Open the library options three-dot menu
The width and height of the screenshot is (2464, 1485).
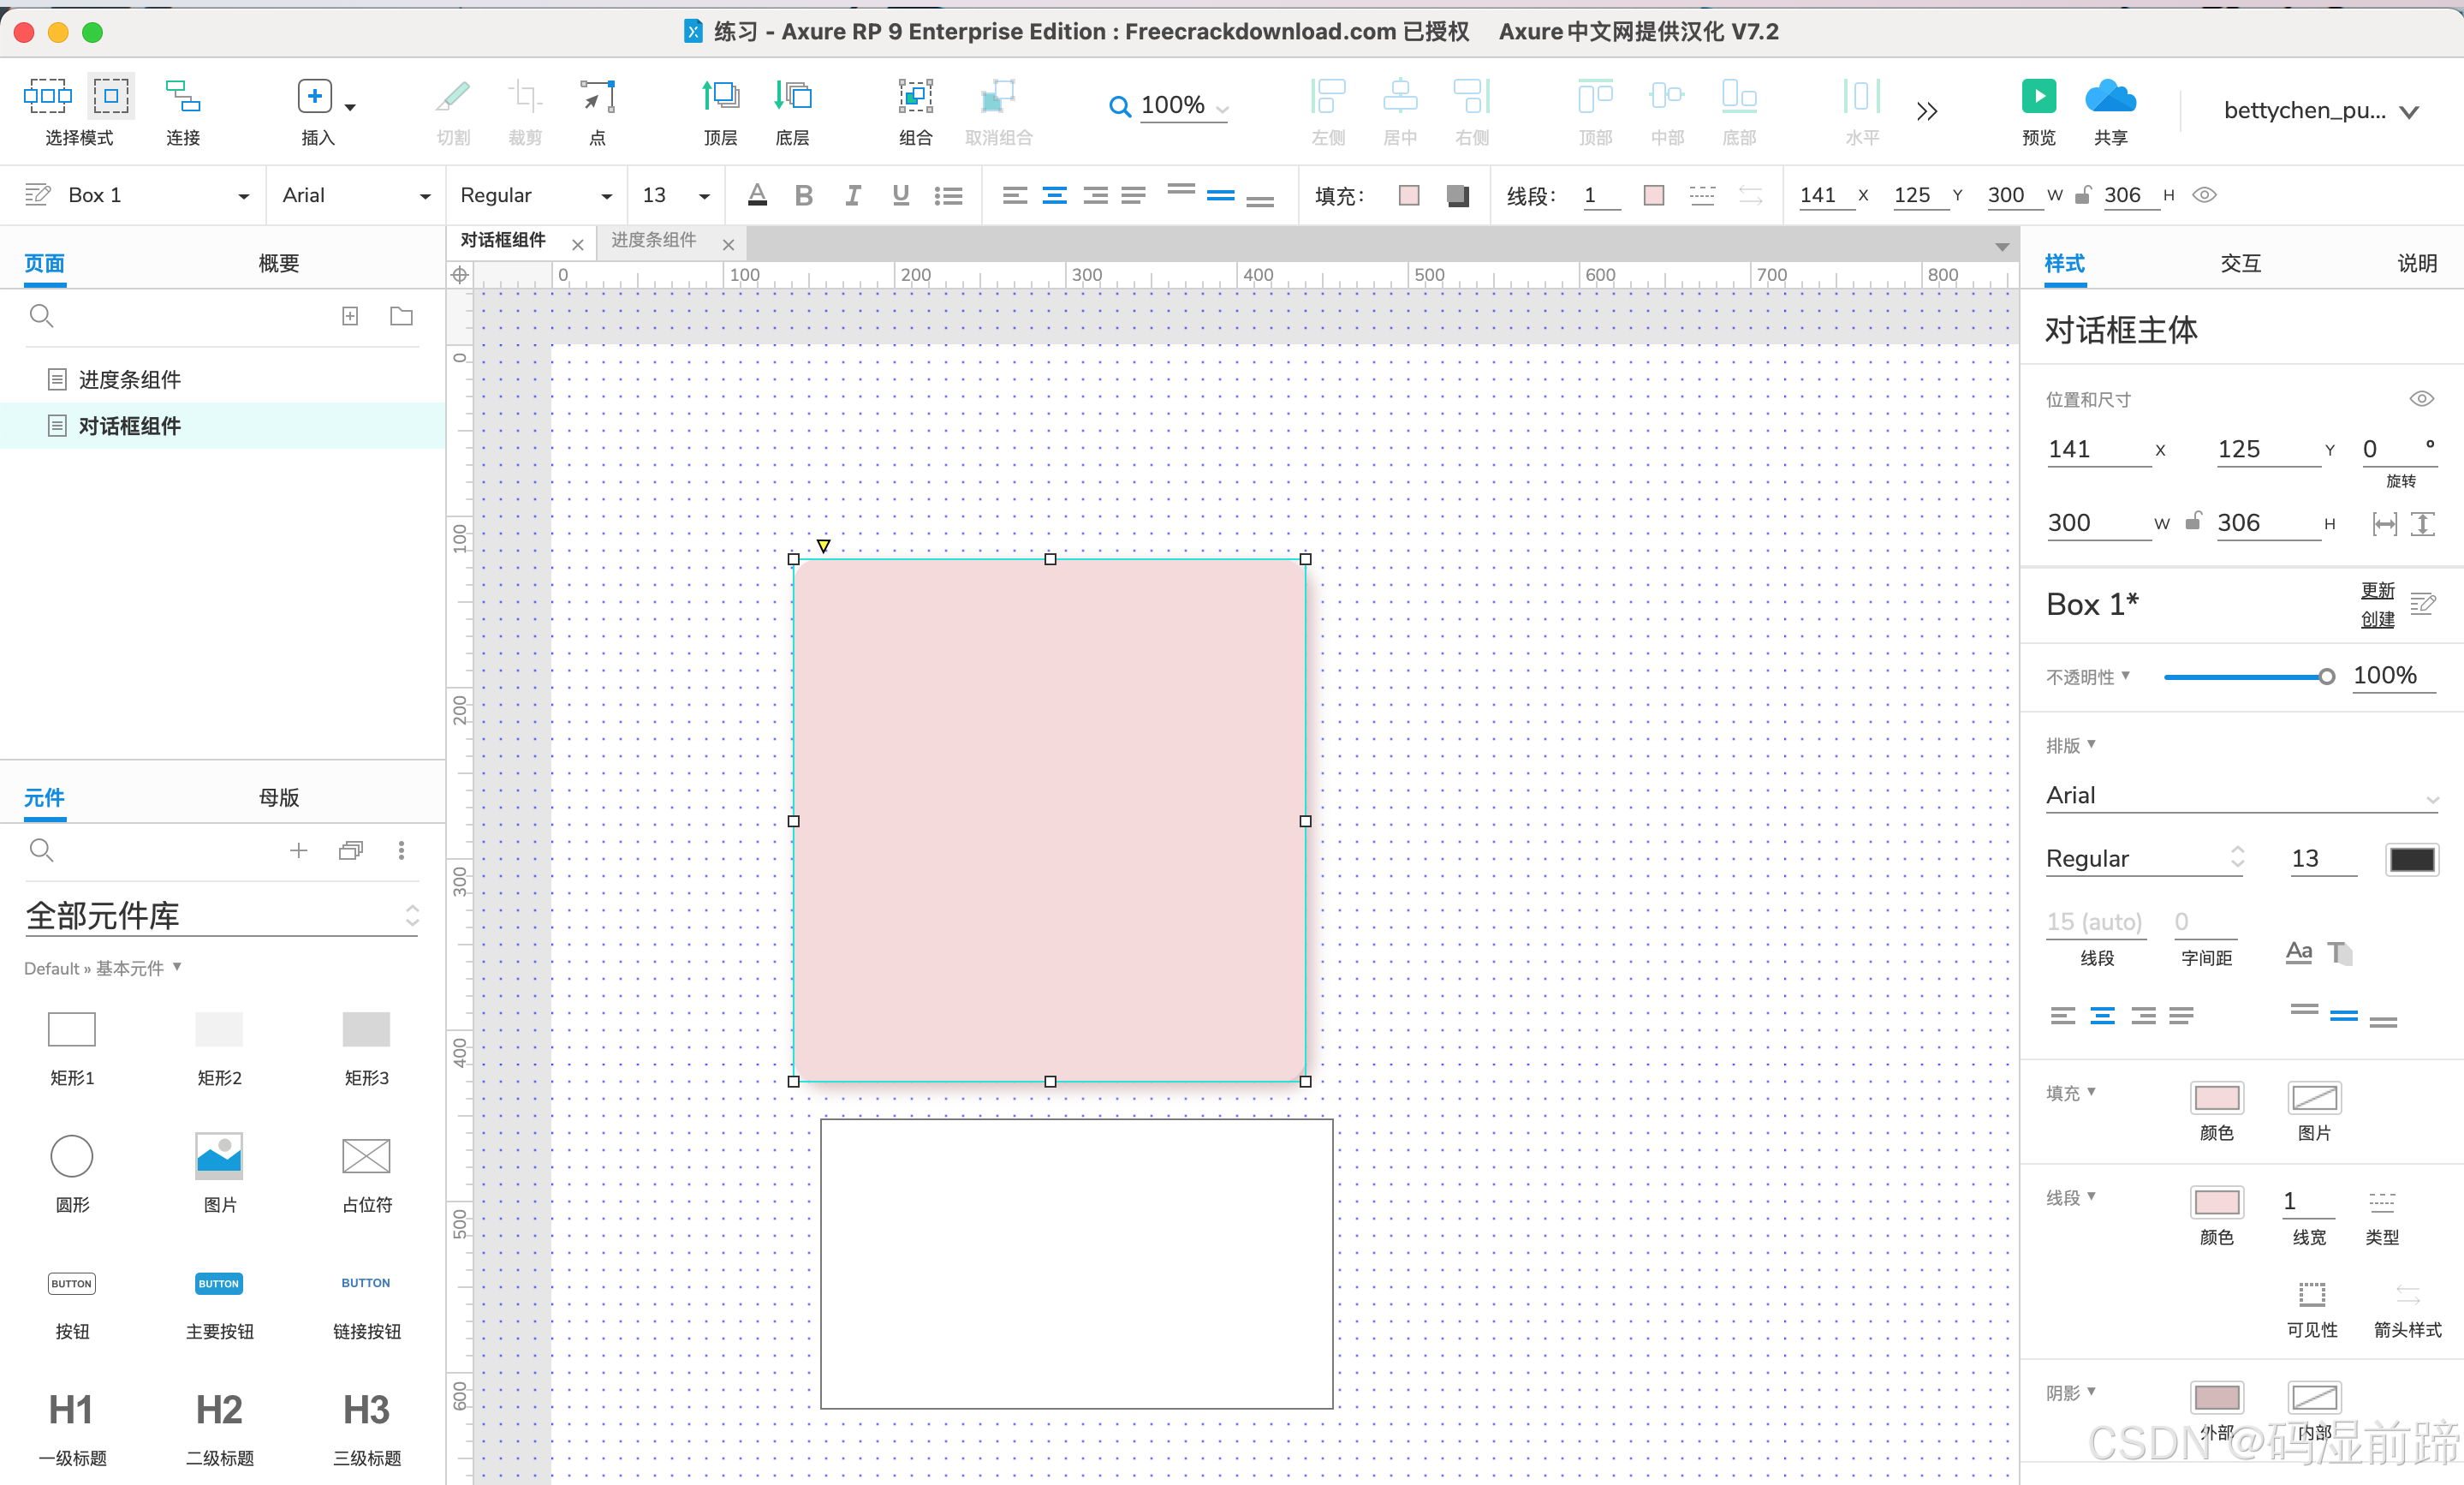[401, 850]
